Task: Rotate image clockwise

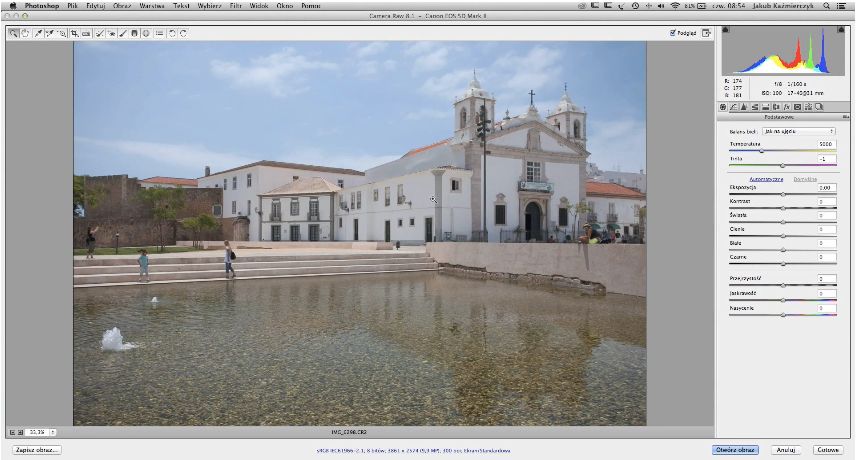Action: point(183,33)
